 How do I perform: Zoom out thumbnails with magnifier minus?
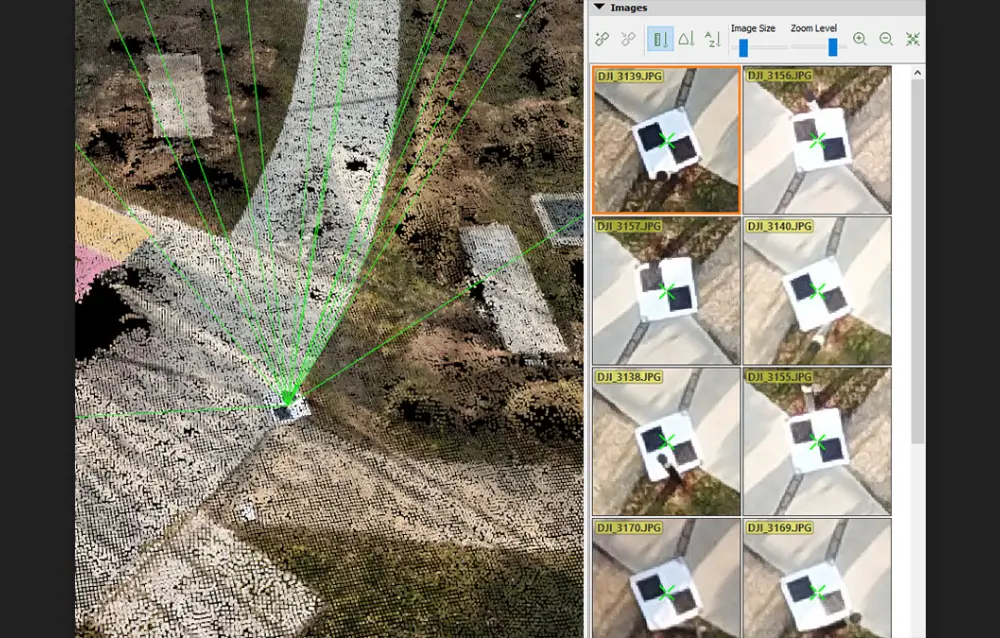tap(886, 40)
